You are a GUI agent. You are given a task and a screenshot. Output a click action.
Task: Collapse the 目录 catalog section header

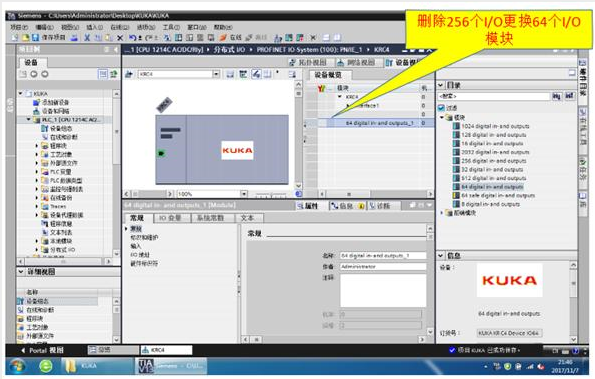[441, 85]
